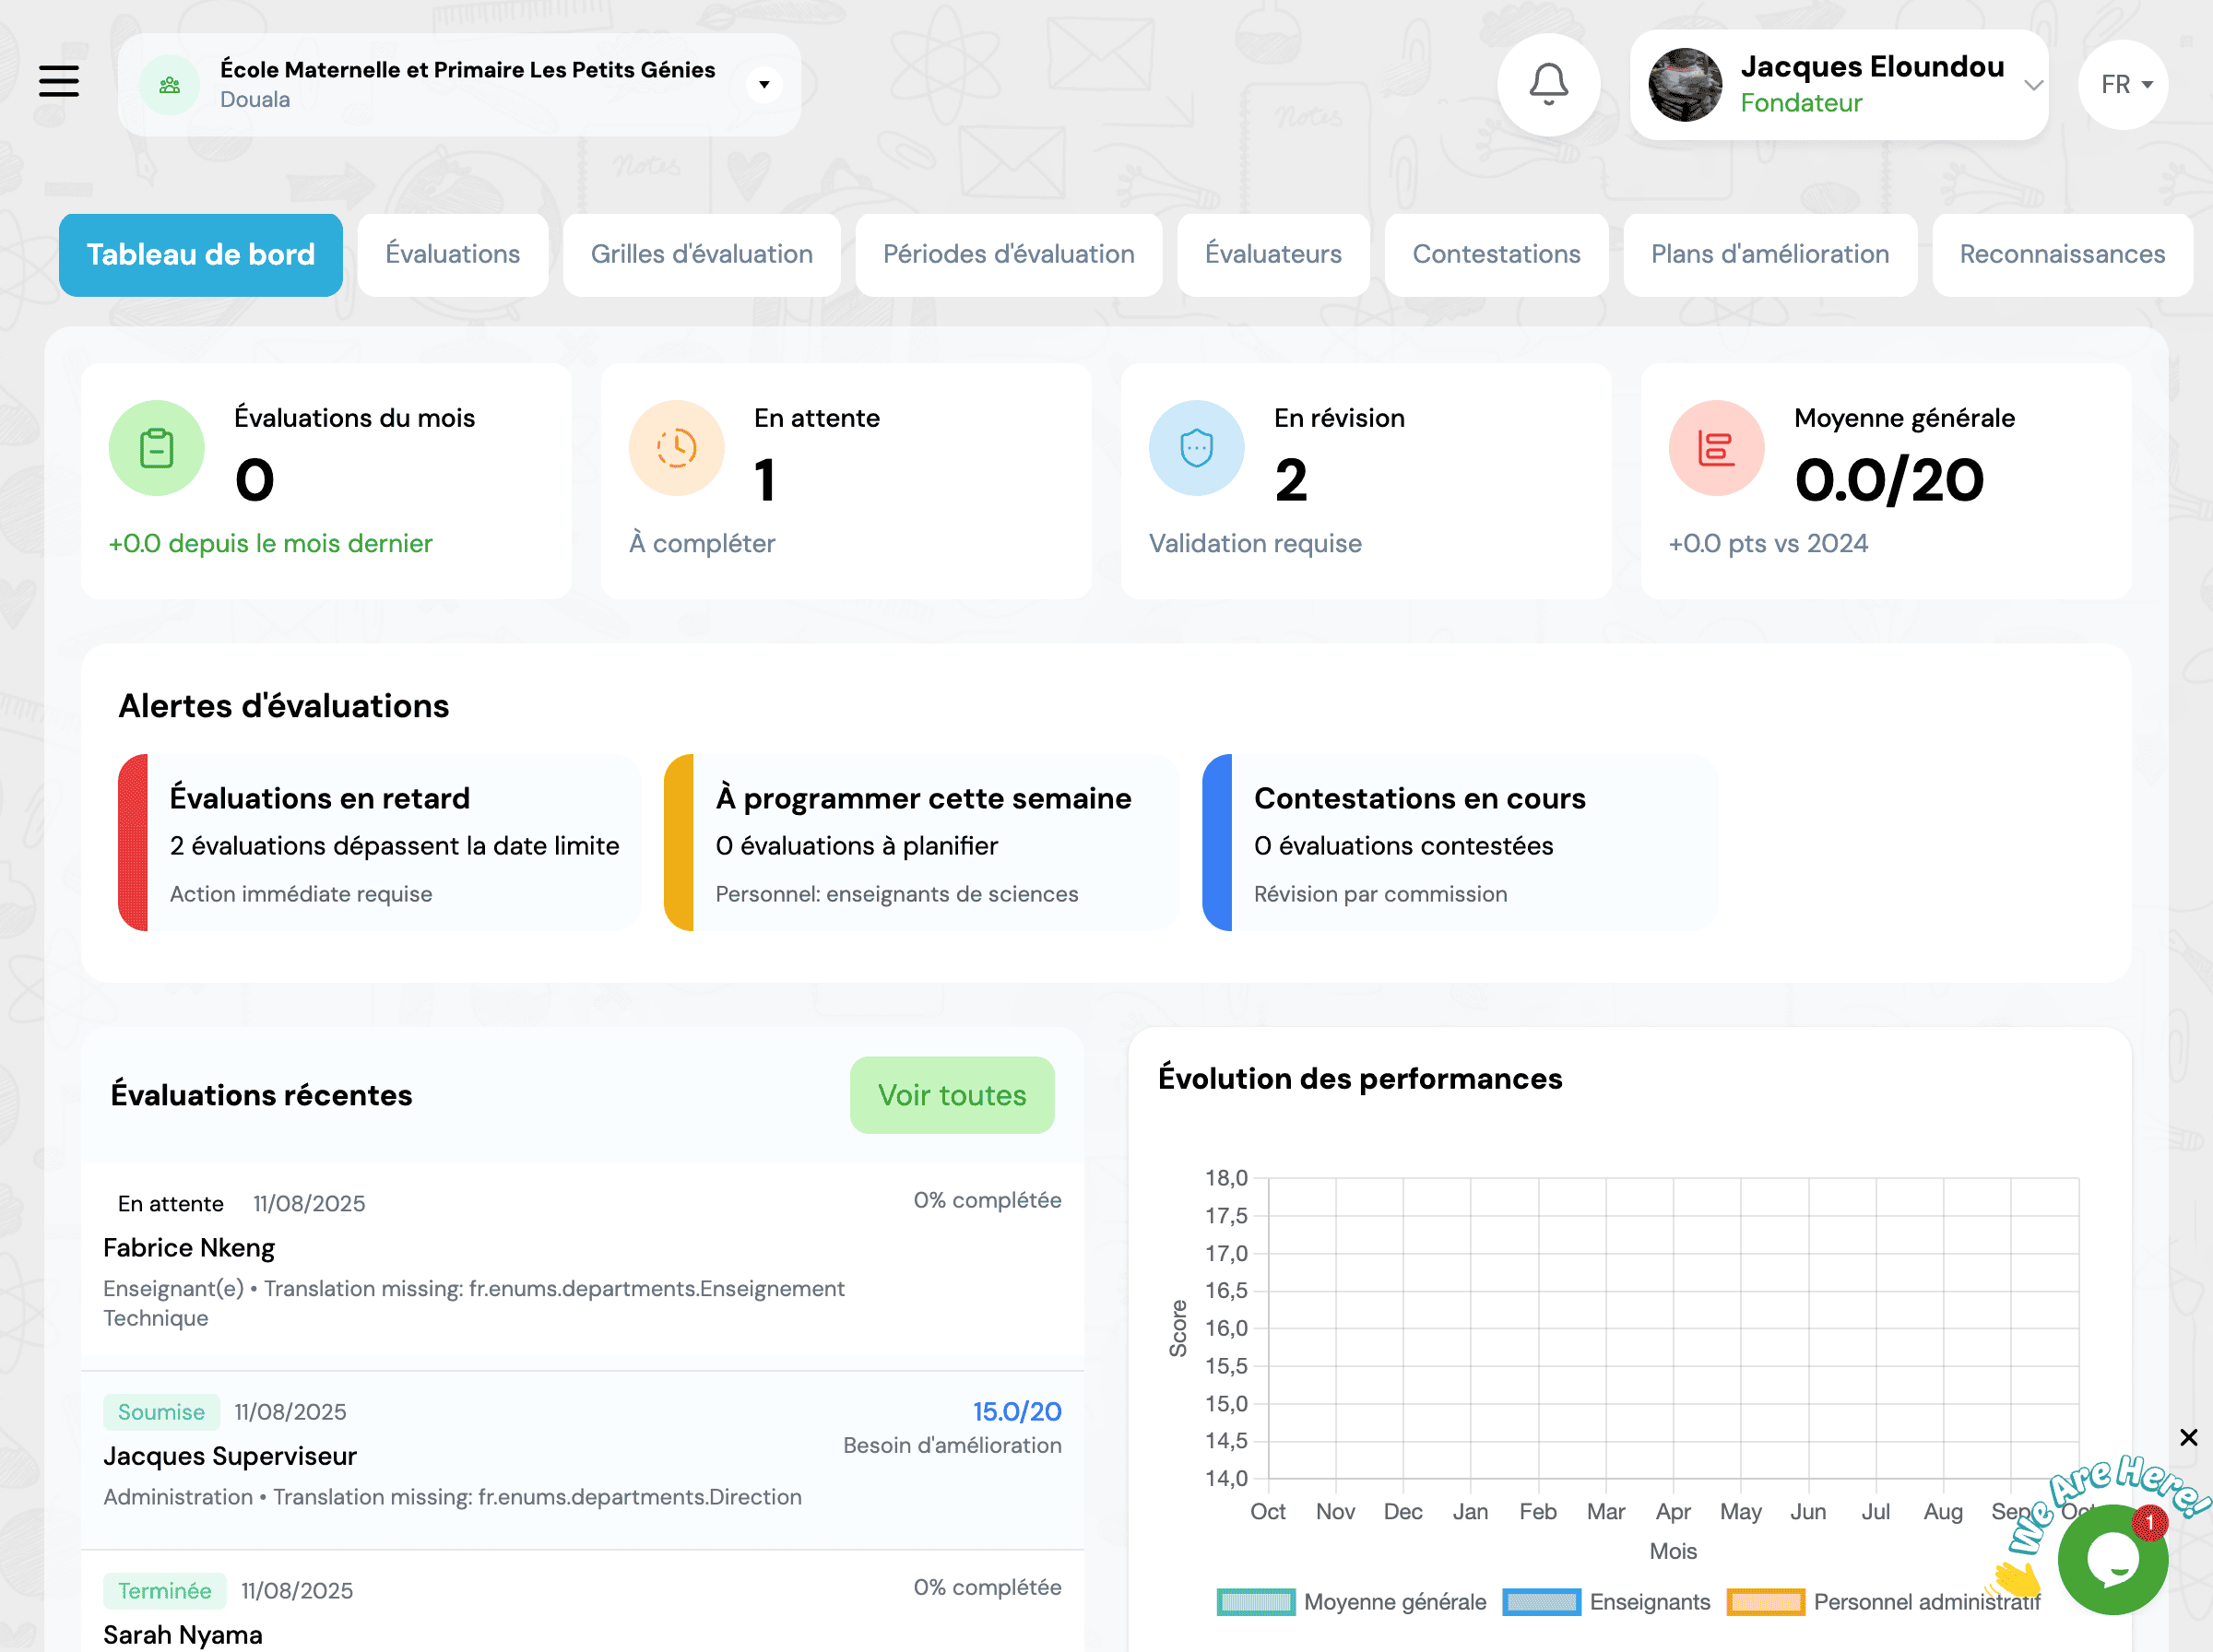
Task: Click the green school group icon
Action: pos(170,85)
